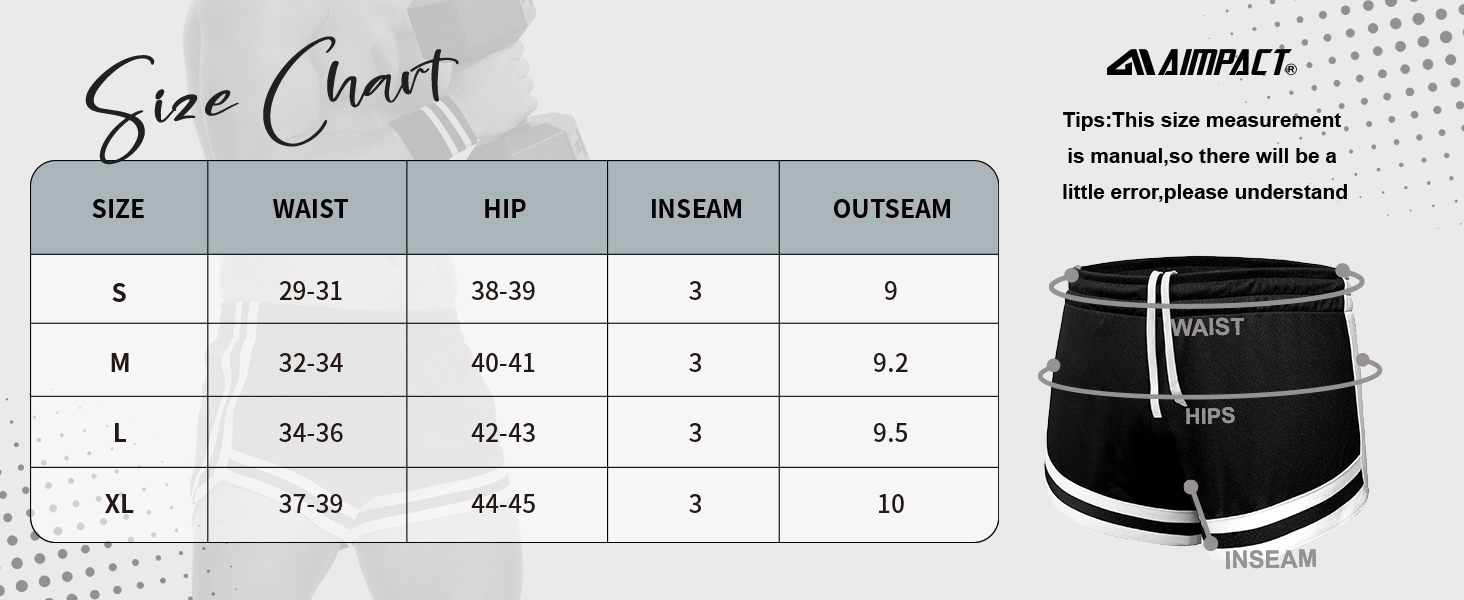This screenshot has width=1464, height=600.
Task: Click the 32-34 waist measurement
Action: [311, 362]
